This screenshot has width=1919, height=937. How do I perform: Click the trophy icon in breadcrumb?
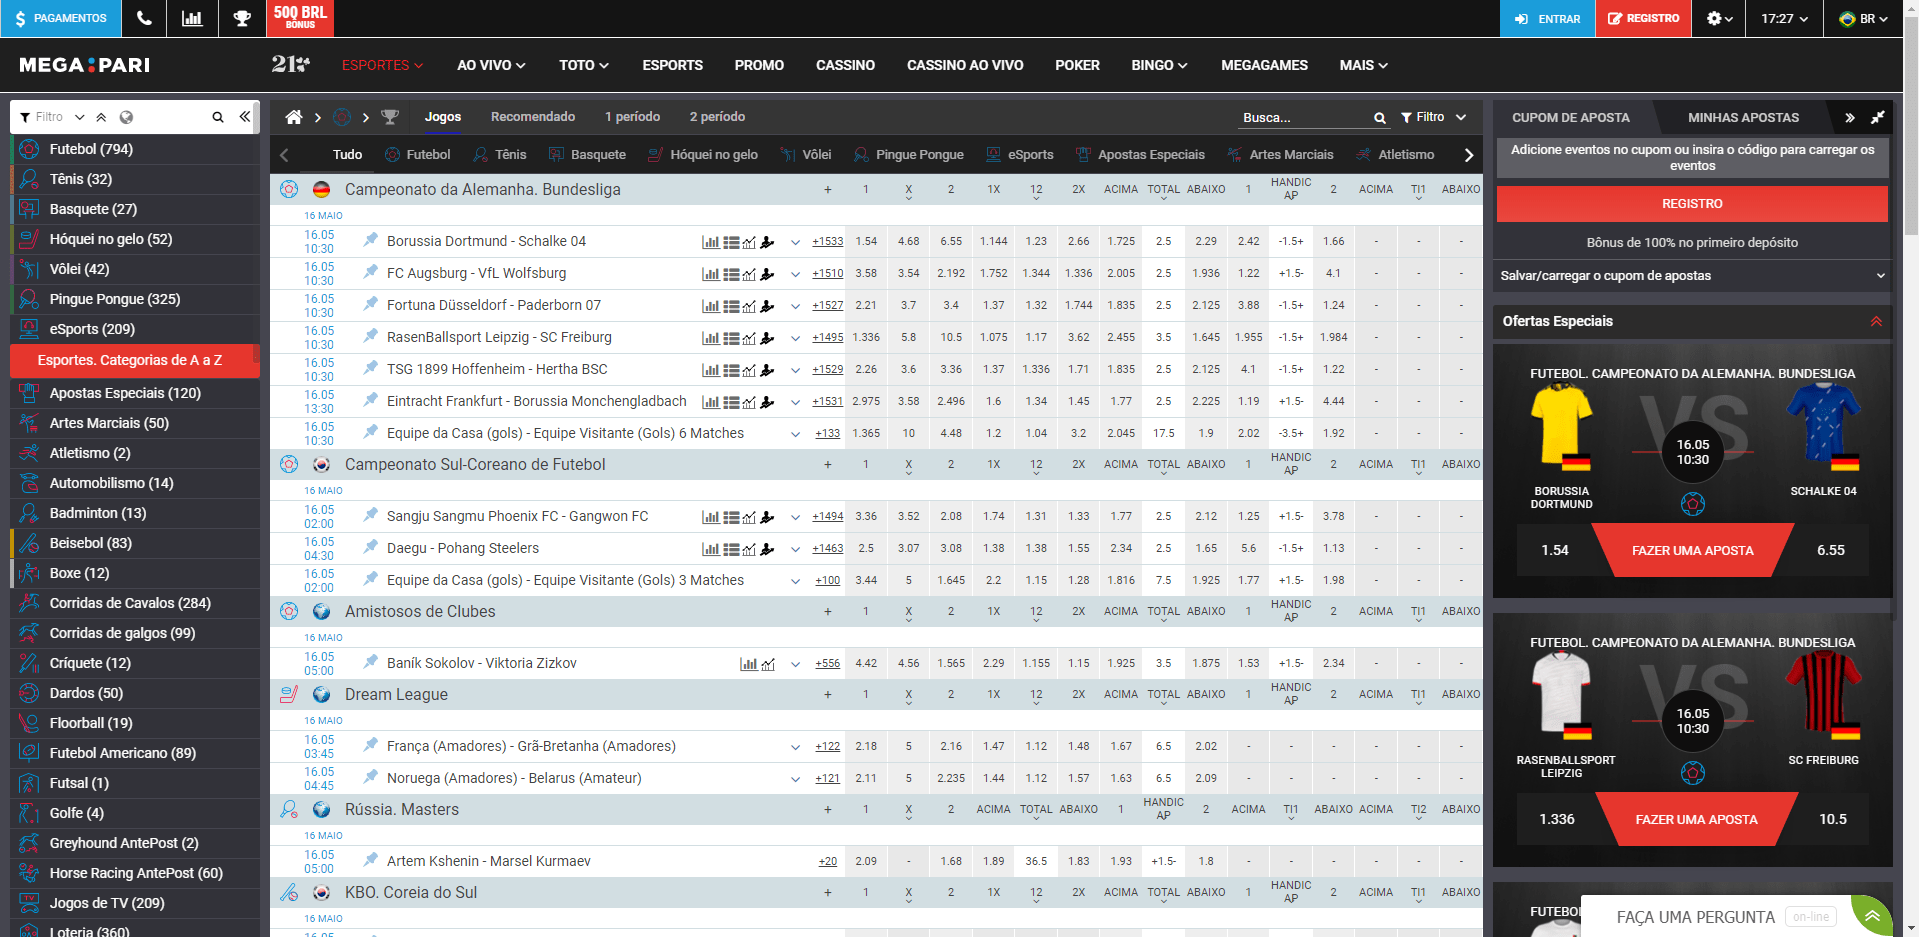click(x=390, y=117)
